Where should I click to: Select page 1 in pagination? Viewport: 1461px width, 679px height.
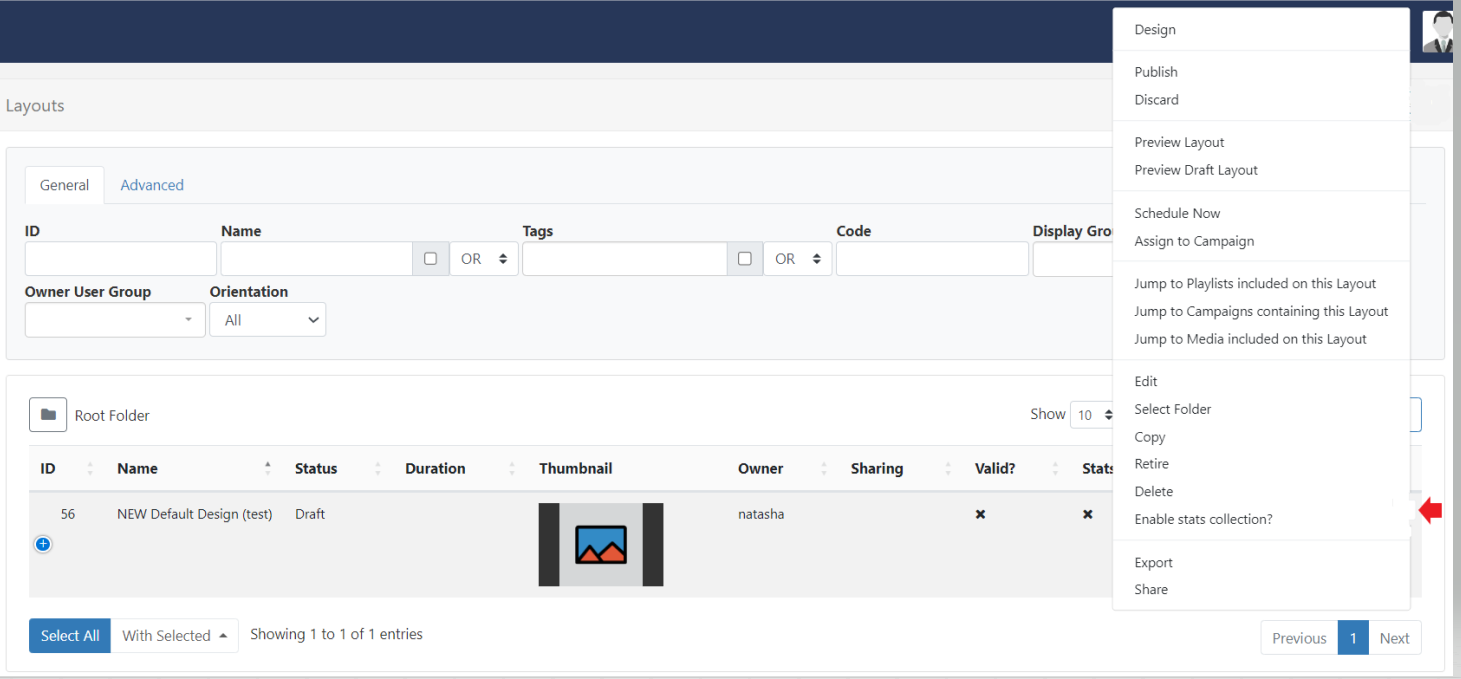point(1353,638)
